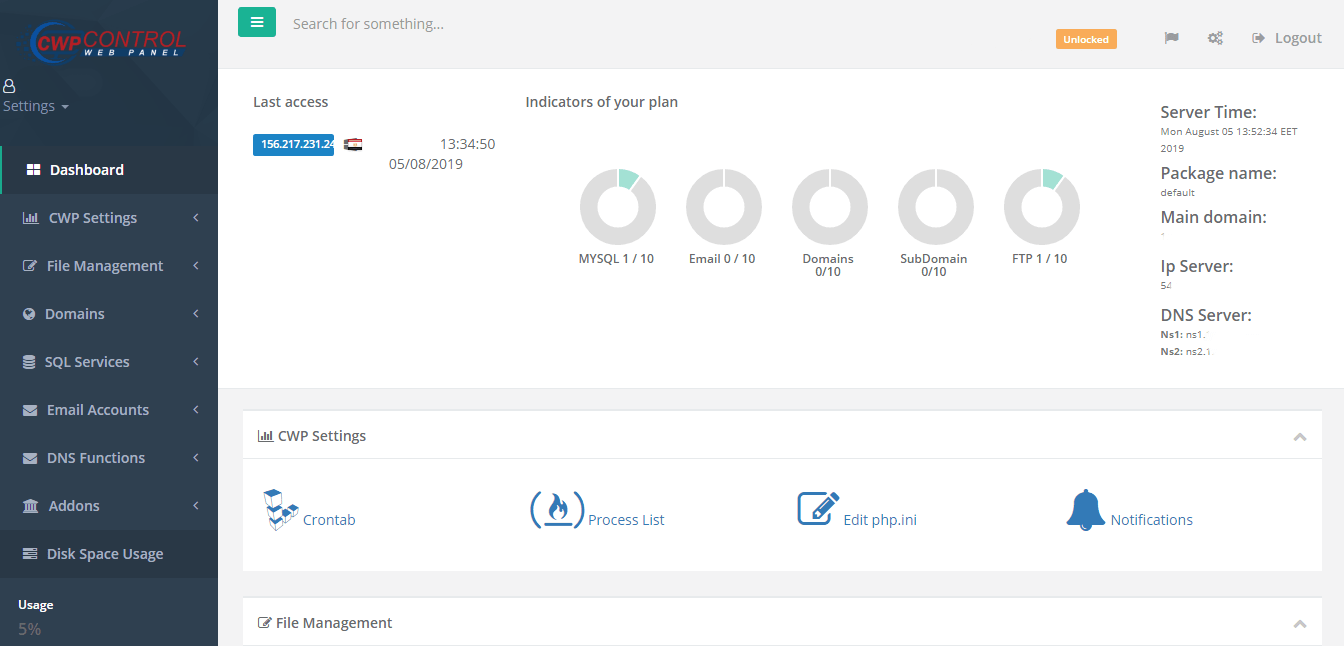Expand the Domains sidebar chevron

196,314
